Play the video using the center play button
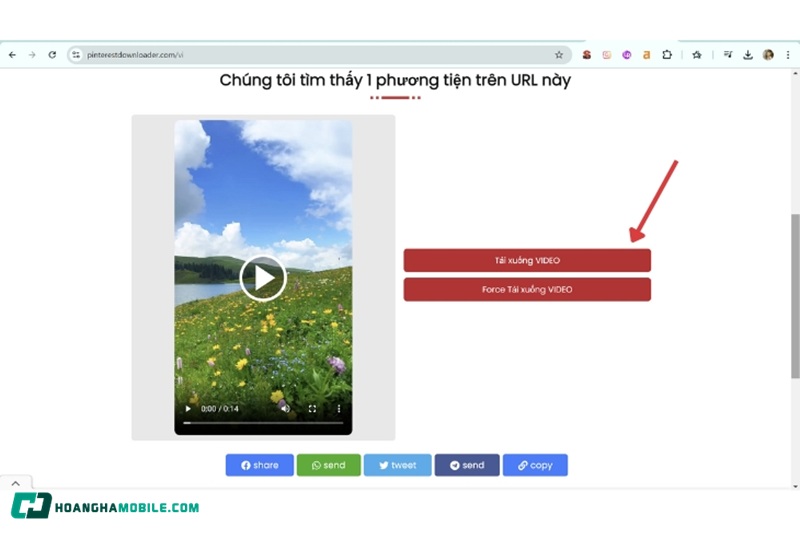This screenshot has width=800, height=533. [x=263, y=278]
